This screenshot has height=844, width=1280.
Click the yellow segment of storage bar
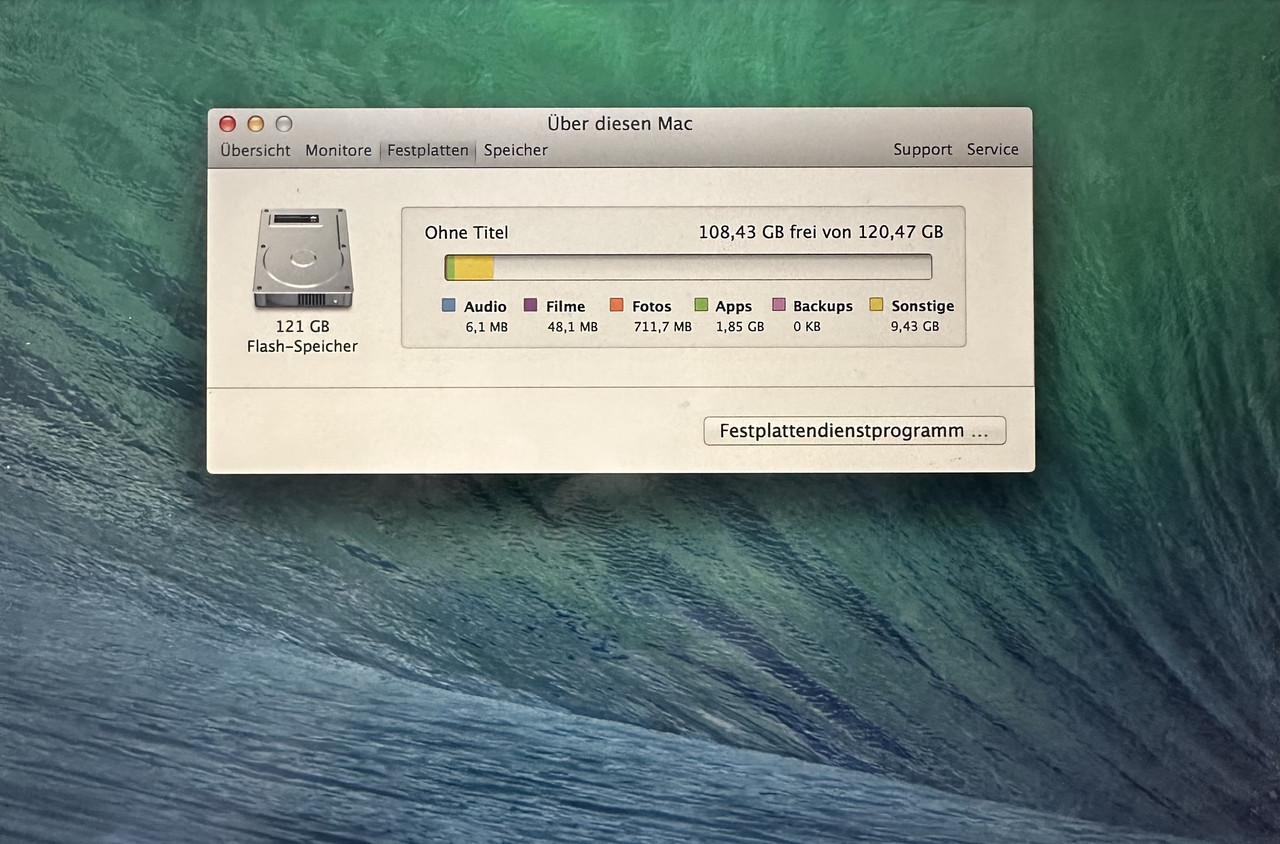475,267
